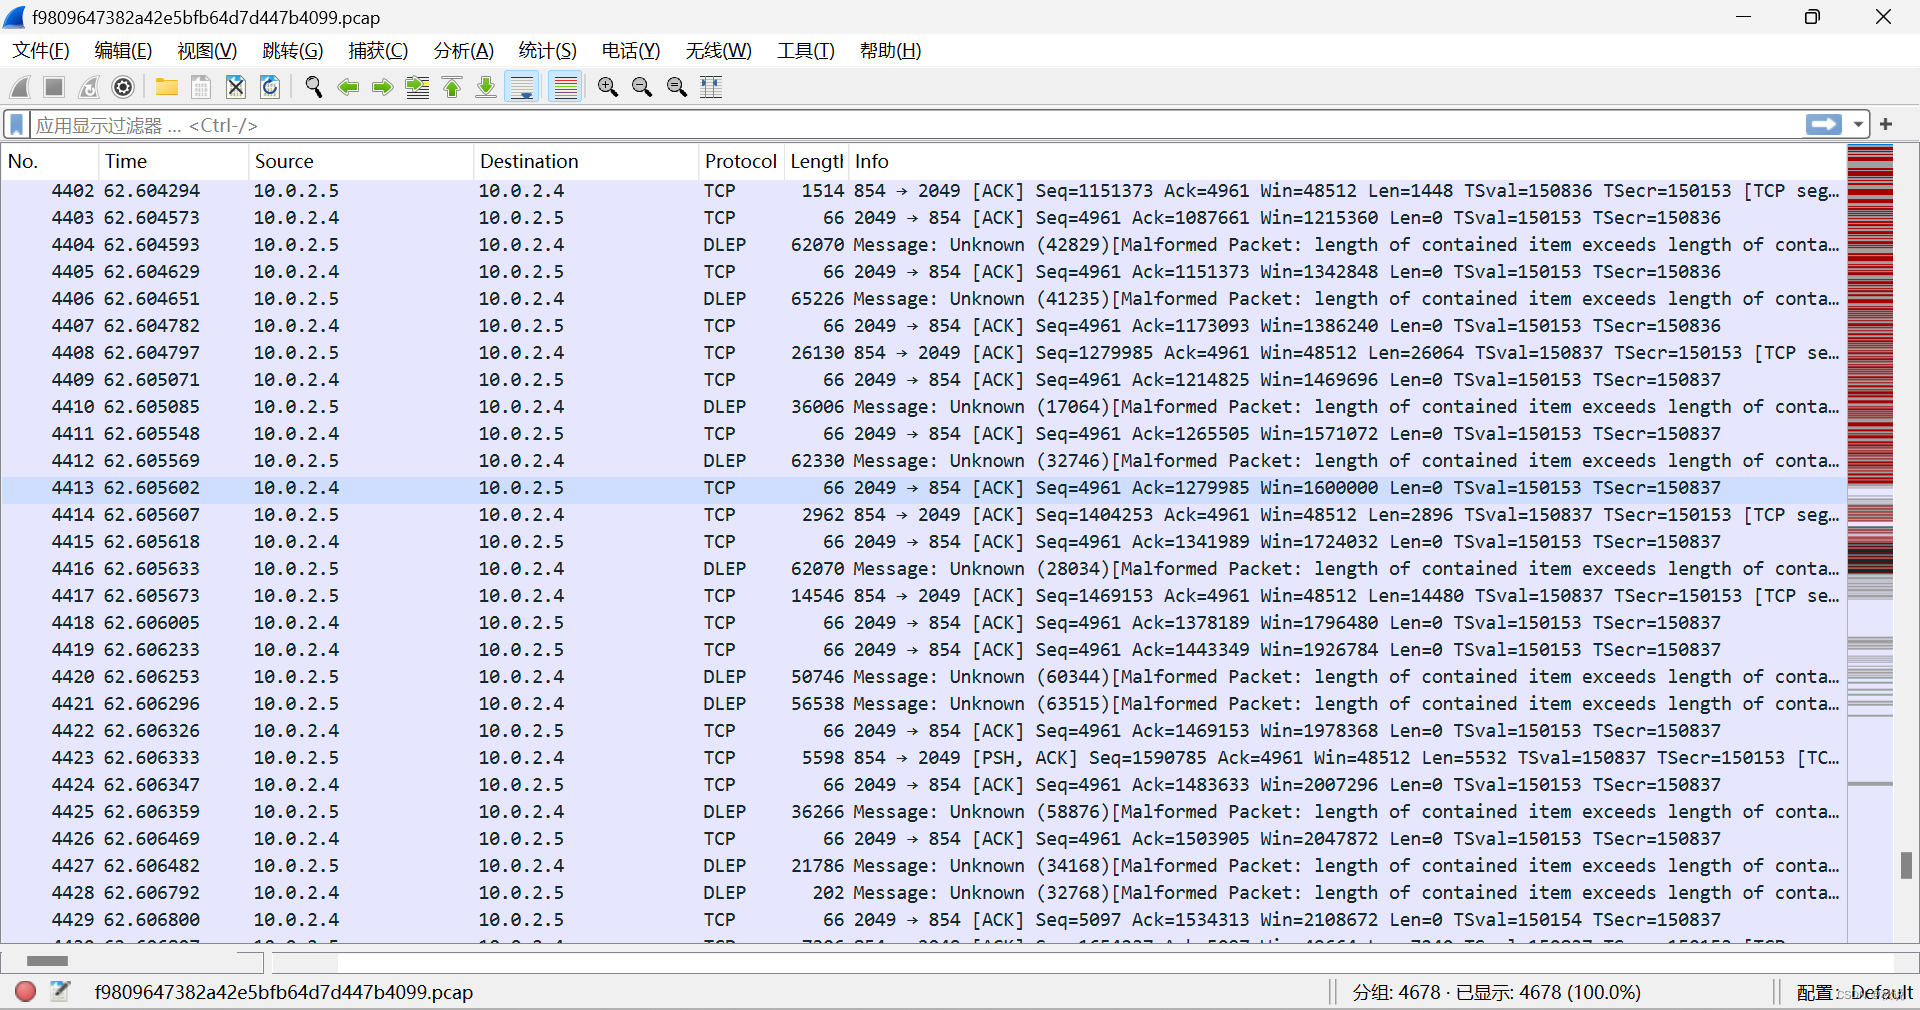
Task: Toggle packet list colorization
Action: pyautogui.click(x=565, y=87)
